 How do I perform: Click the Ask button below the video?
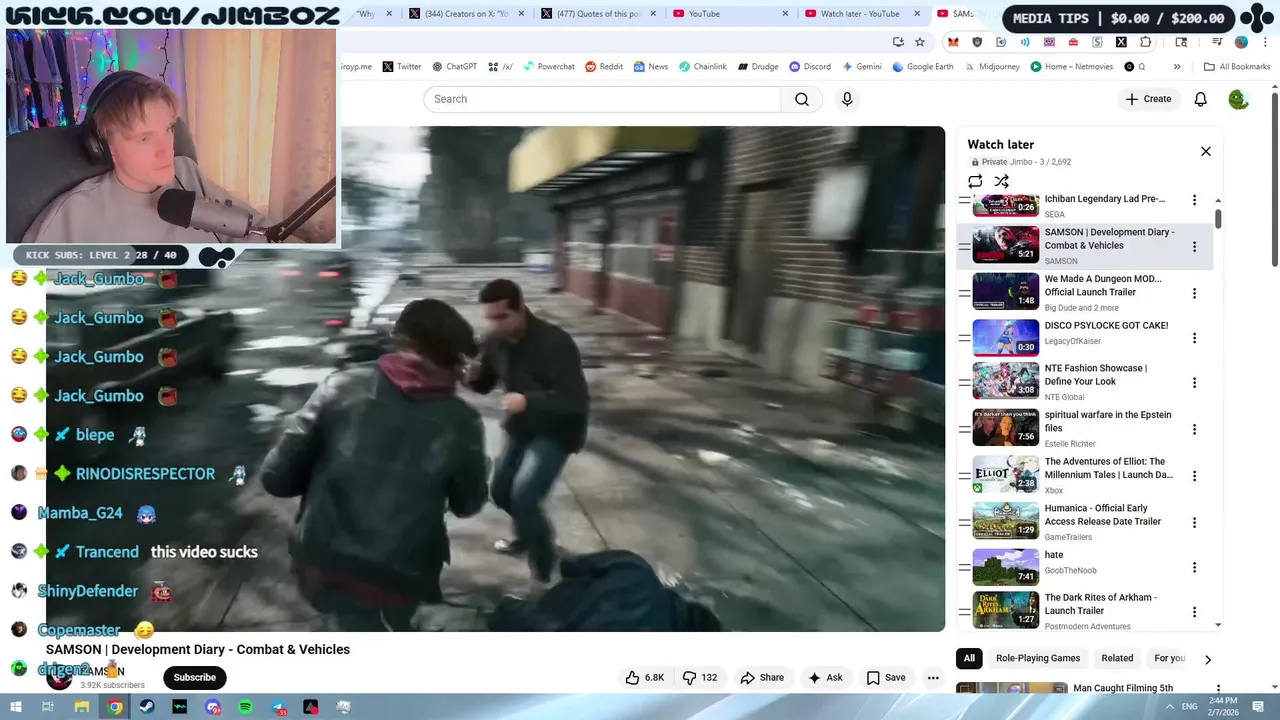[825, 677]
